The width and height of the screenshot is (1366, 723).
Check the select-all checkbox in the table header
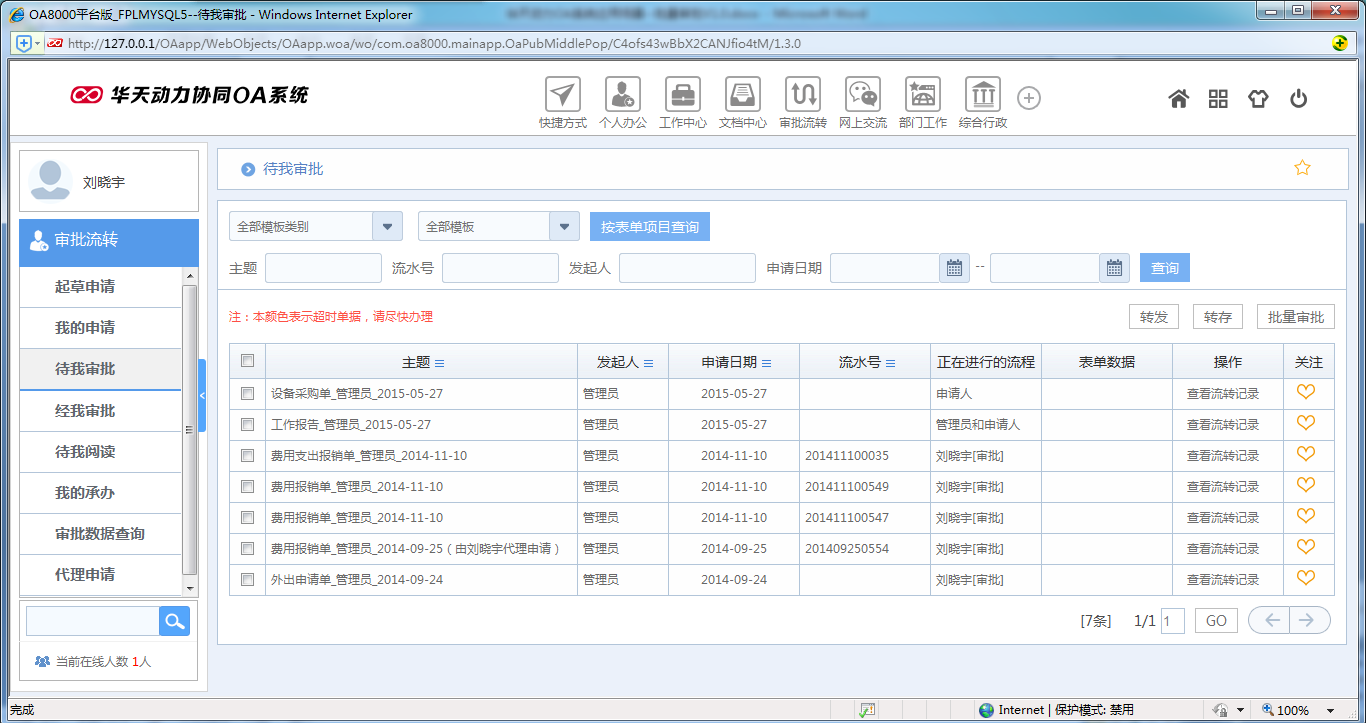click(246, 361)
